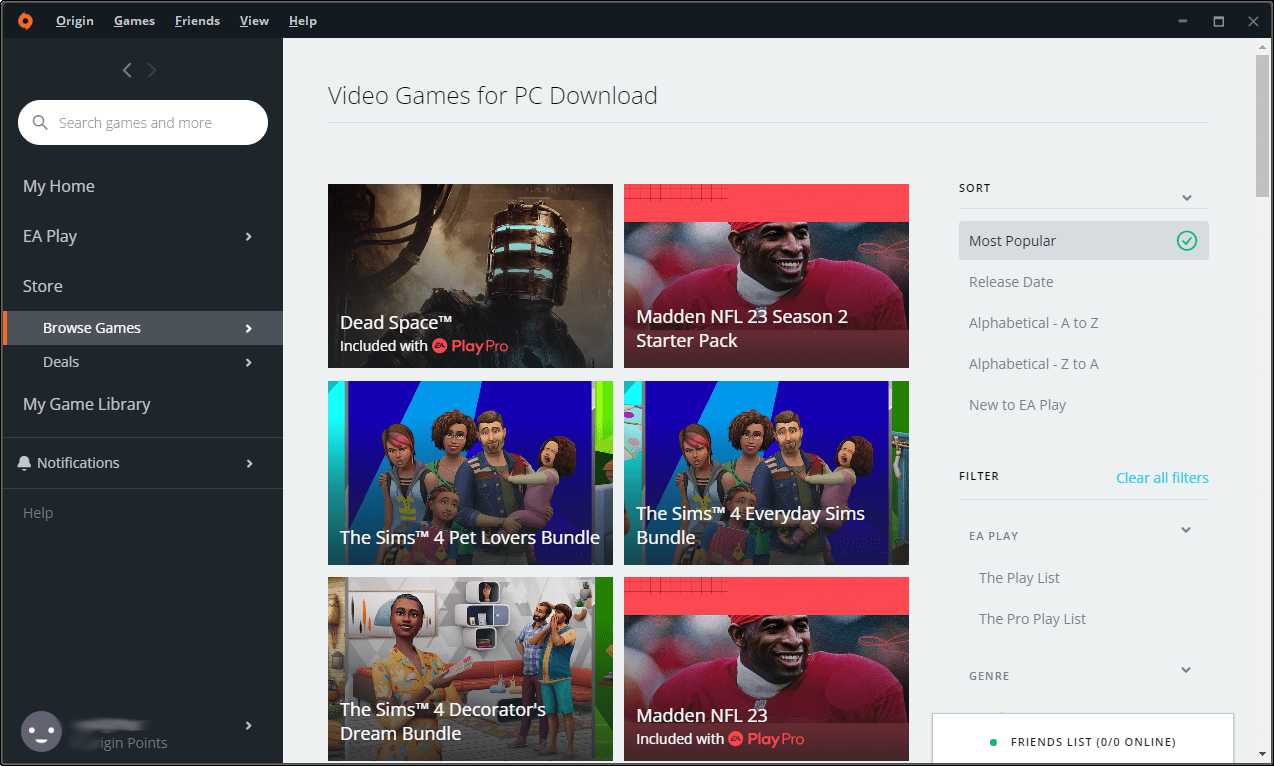Open The Sims 4 Everyday Sims Bundle
This screenshot has height=766, width=1274.
(766, 473)
